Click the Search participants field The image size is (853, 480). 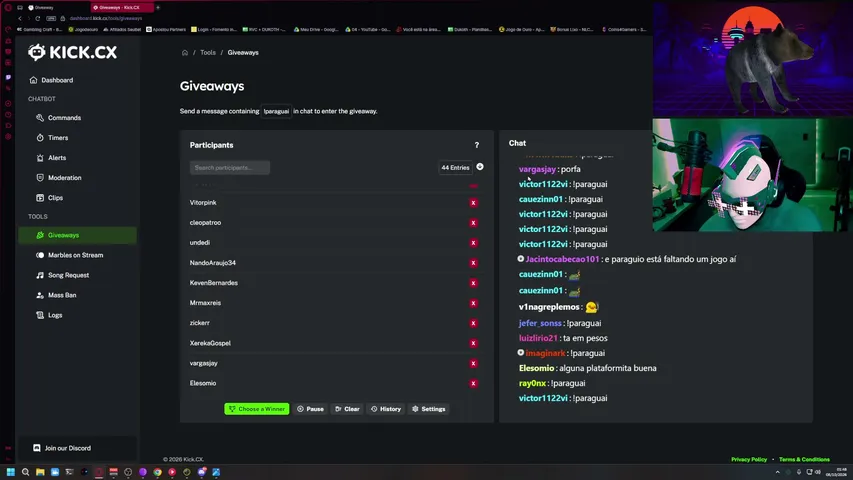pos(230,168)
